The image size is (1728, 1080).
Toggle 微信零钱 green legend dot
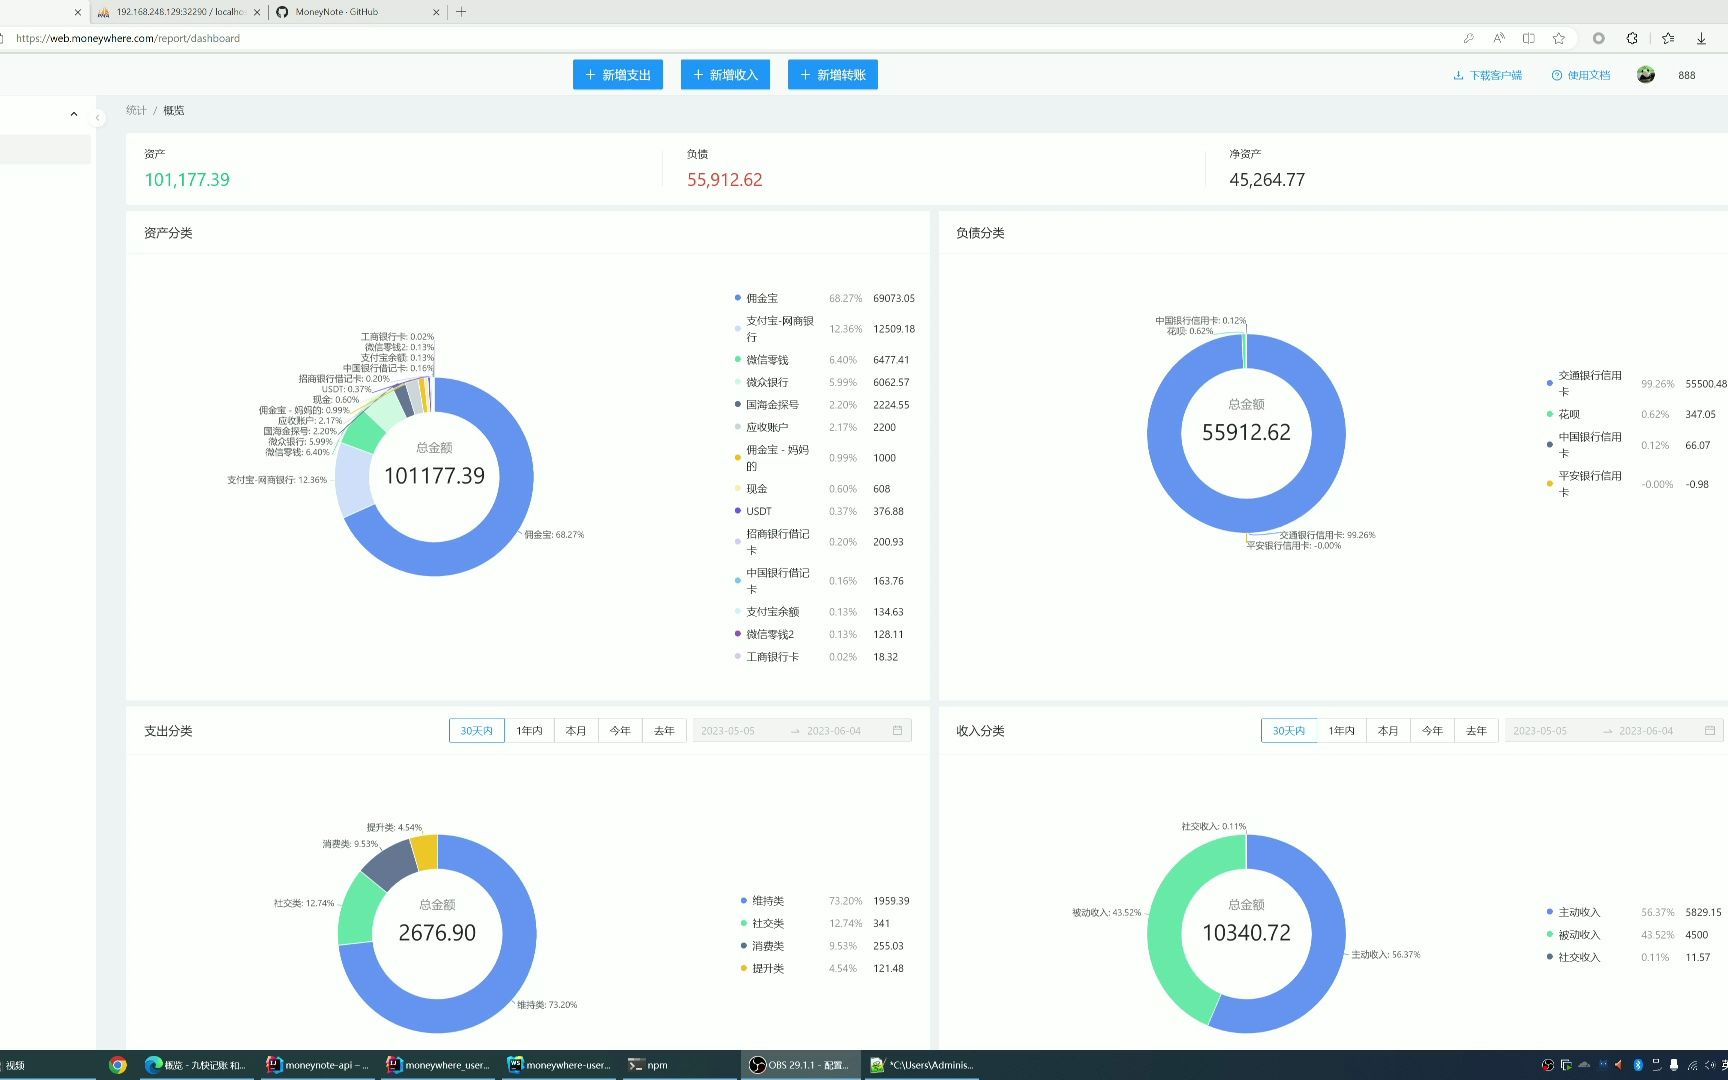click(738, 359)
